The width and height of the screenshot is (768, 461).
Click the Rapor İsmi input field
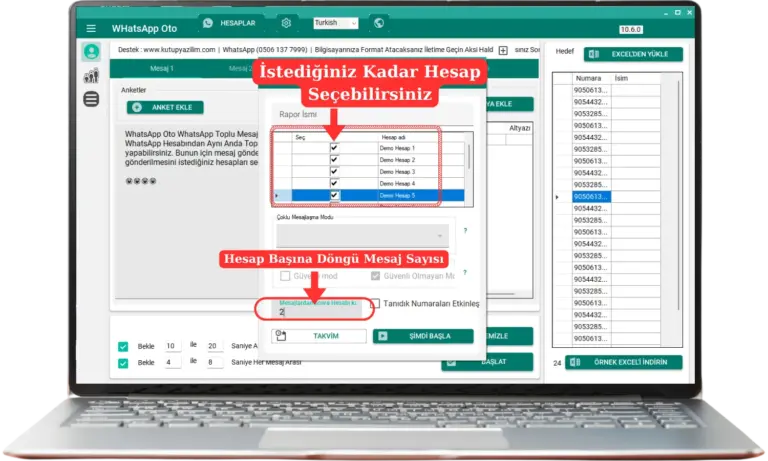(372, 115)
